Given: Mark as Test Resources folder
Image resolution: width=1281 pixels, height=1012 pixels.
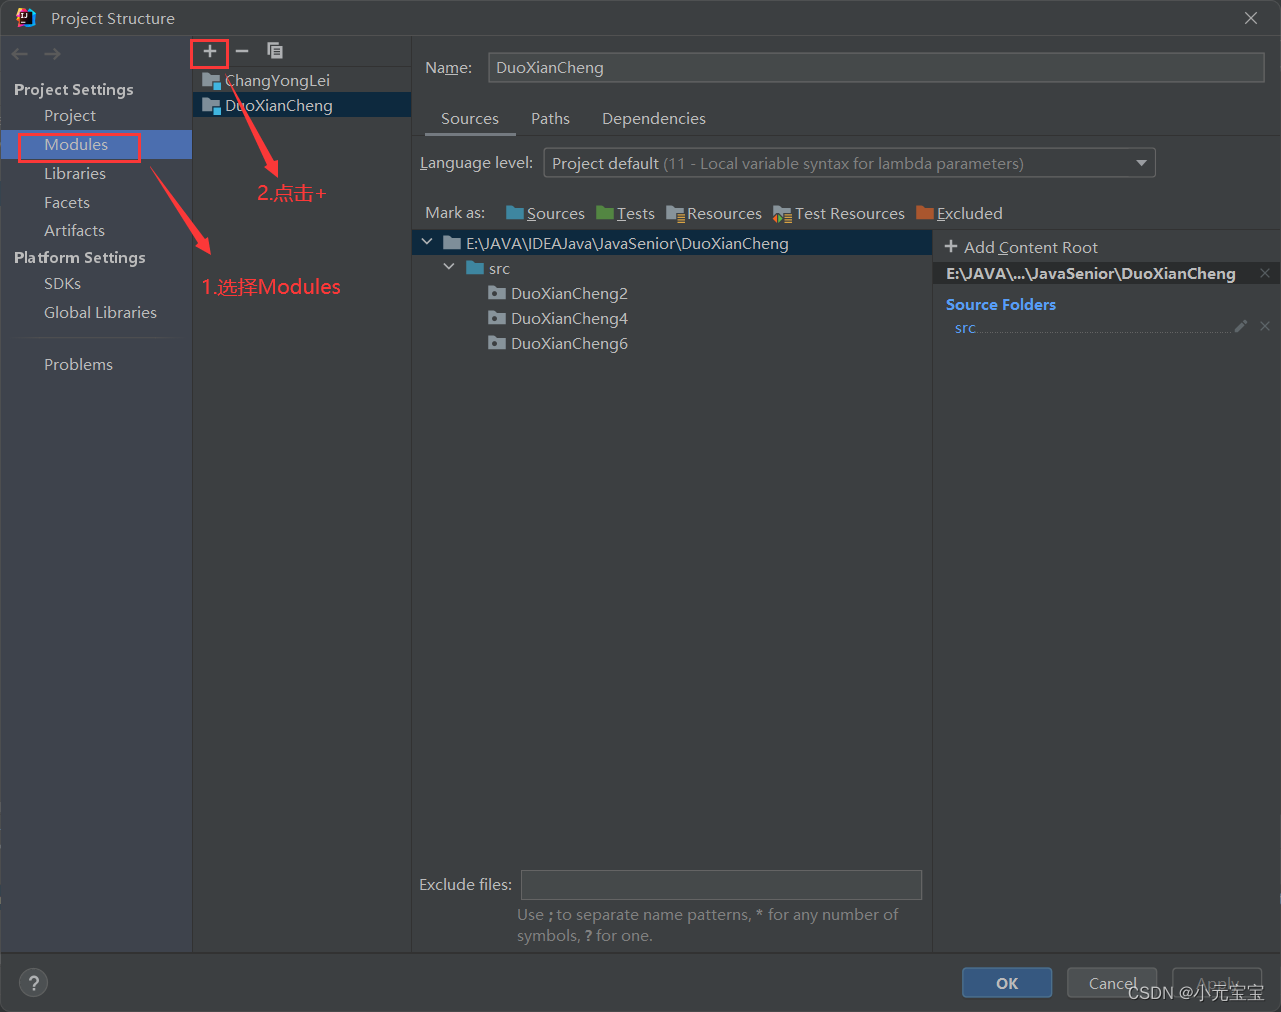Looking at the screenshot, I should point(839,213).
